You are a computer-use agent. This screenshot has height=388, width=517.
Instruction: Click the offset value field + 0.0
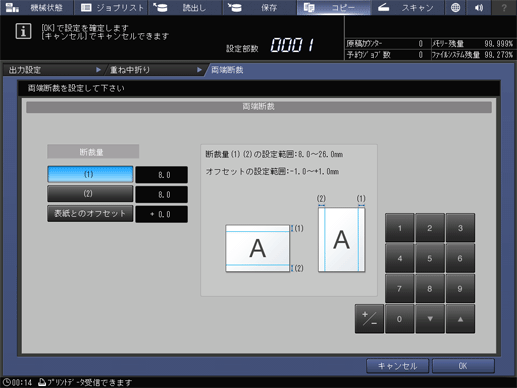pos(162,214)
